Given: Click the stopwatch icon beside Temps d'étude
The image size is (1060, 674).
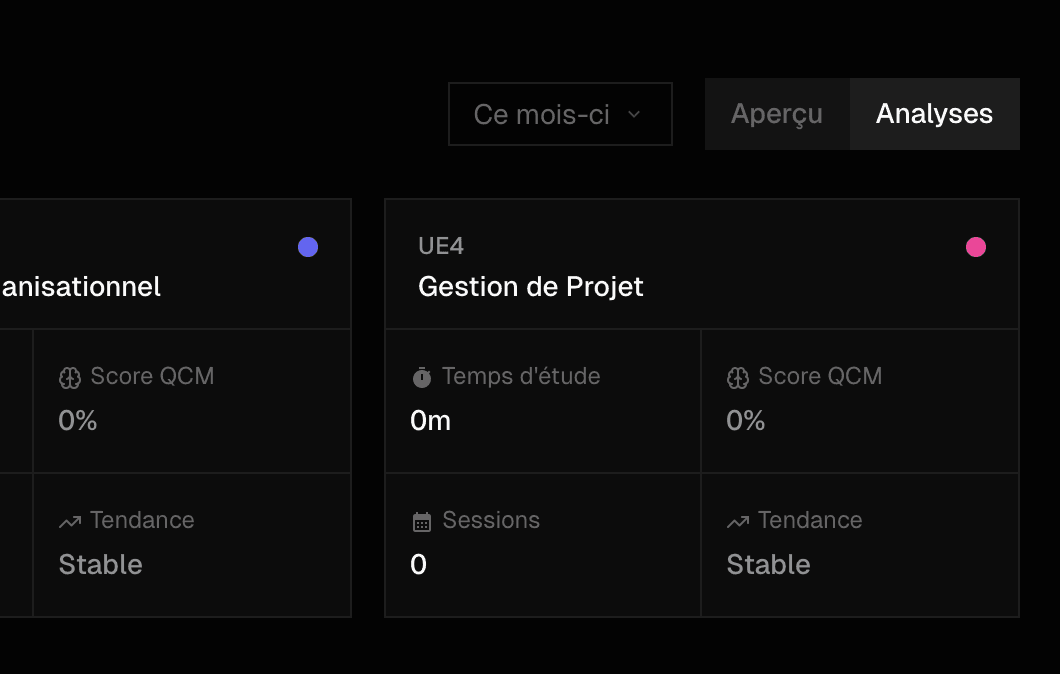Looking at the screenshot, I should [x=421, y=376].
